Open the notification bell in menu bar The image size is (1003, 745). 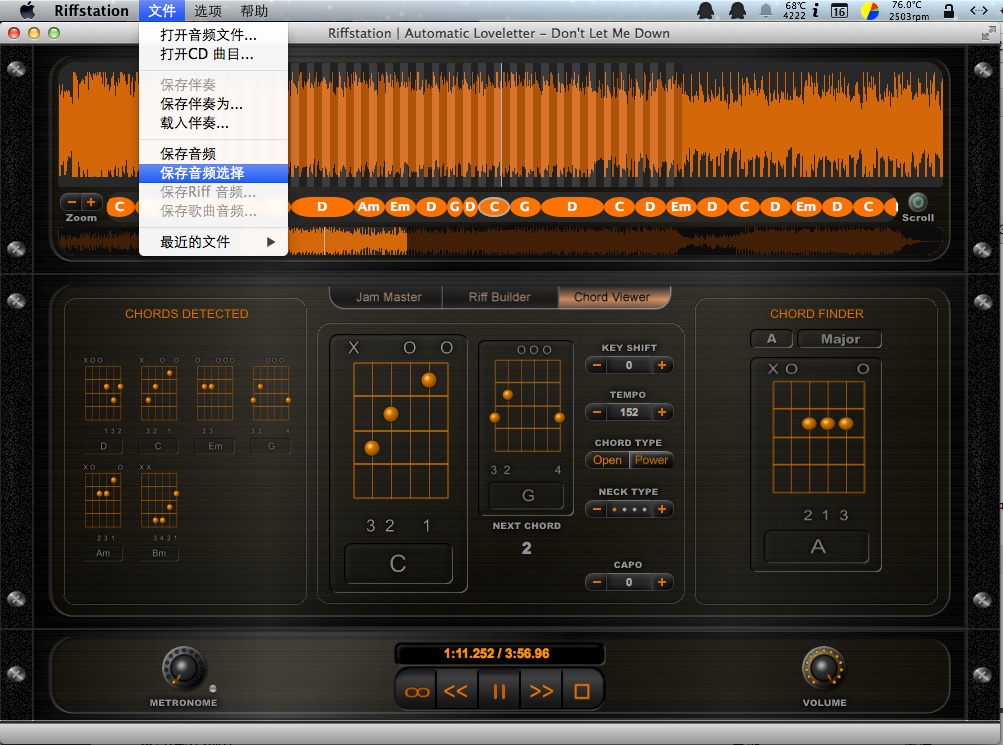[766, 11]
